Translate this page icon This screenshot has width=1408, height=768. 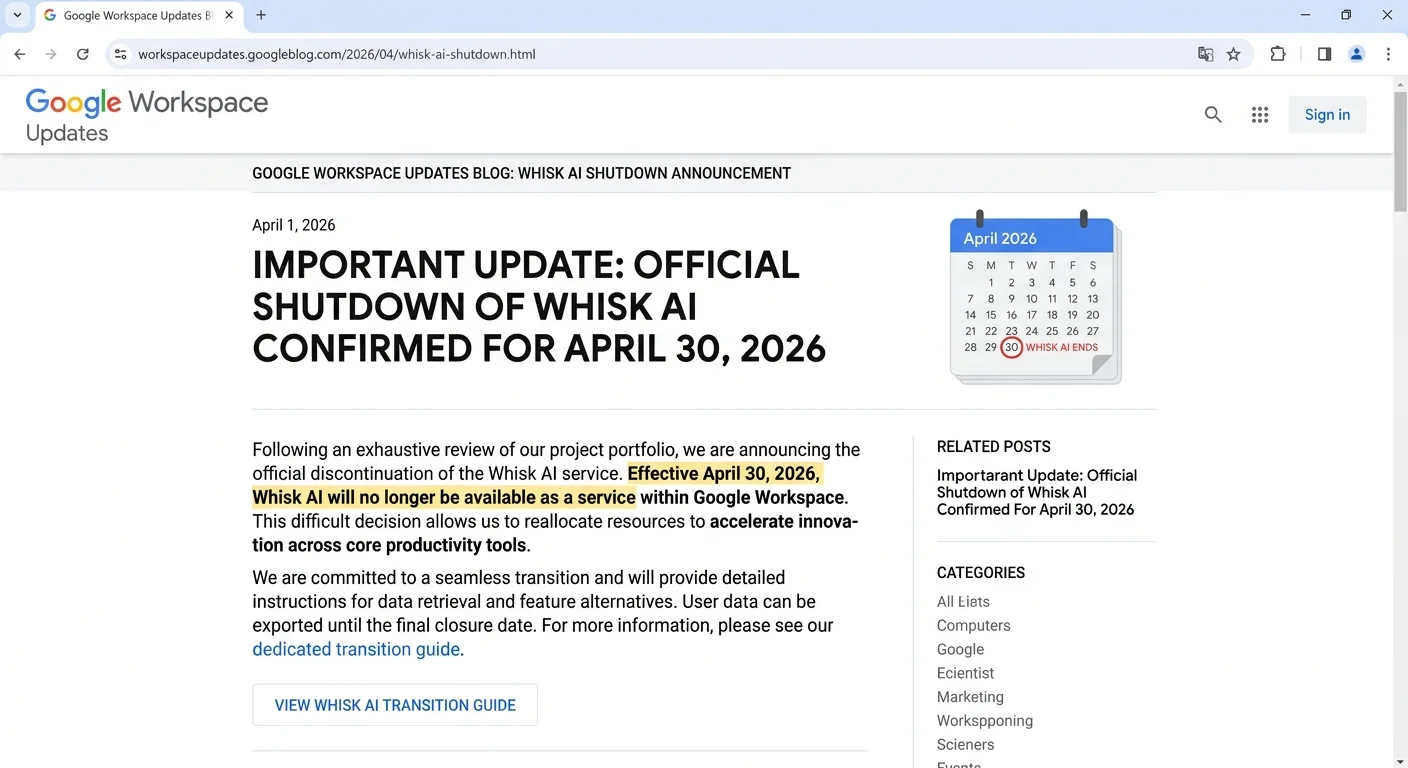pos(1205,54)
